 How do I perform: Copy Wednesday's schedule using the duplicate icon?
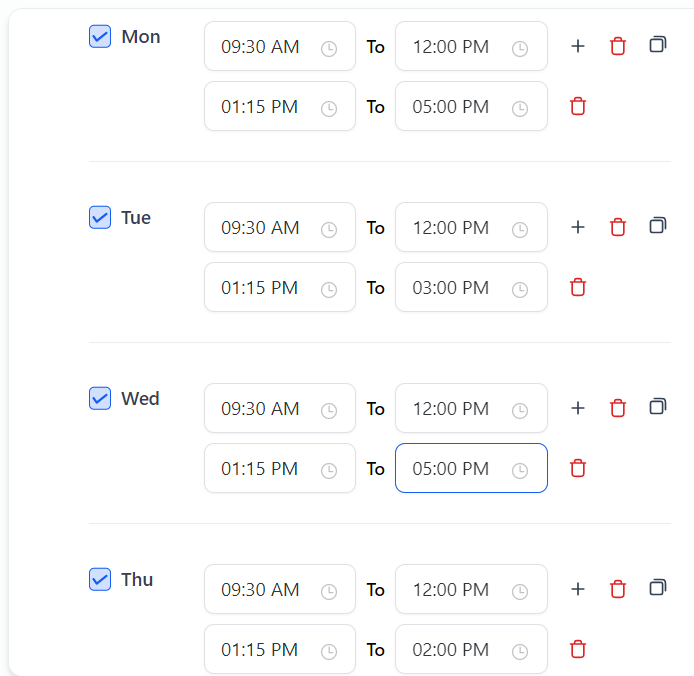tap(657, 407)
